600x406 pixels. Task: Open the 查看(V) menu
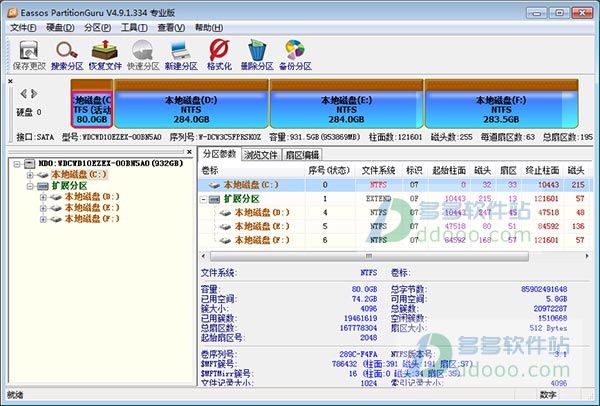click(x=171, y=28)
